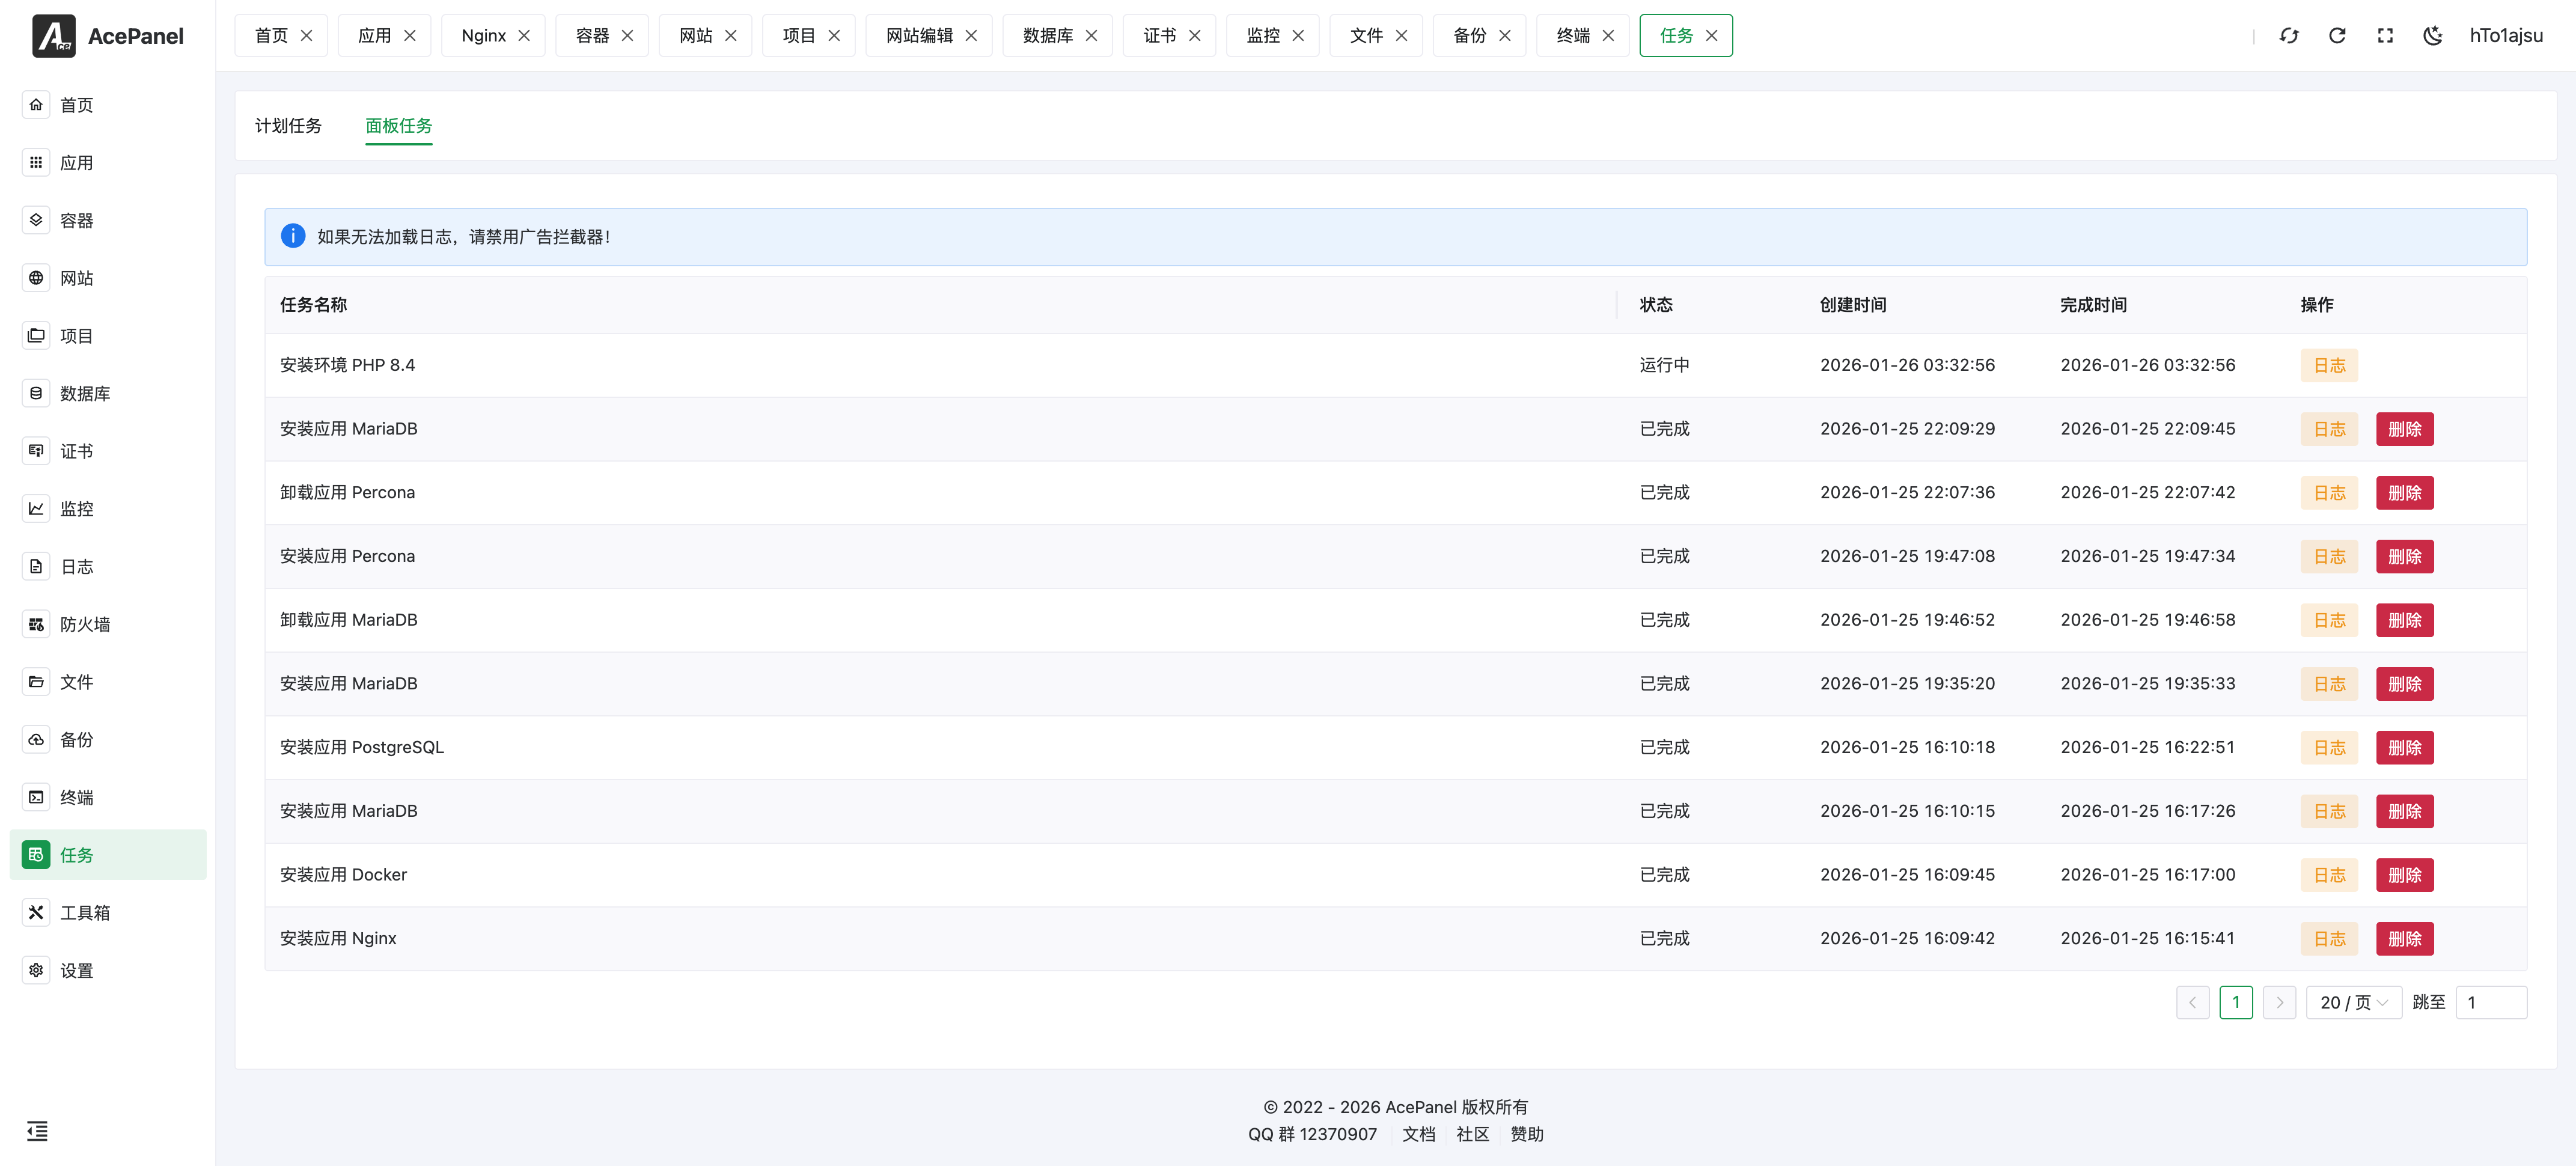Open the Toolbox (工具箱) sidebar icon

pos(36,912)
